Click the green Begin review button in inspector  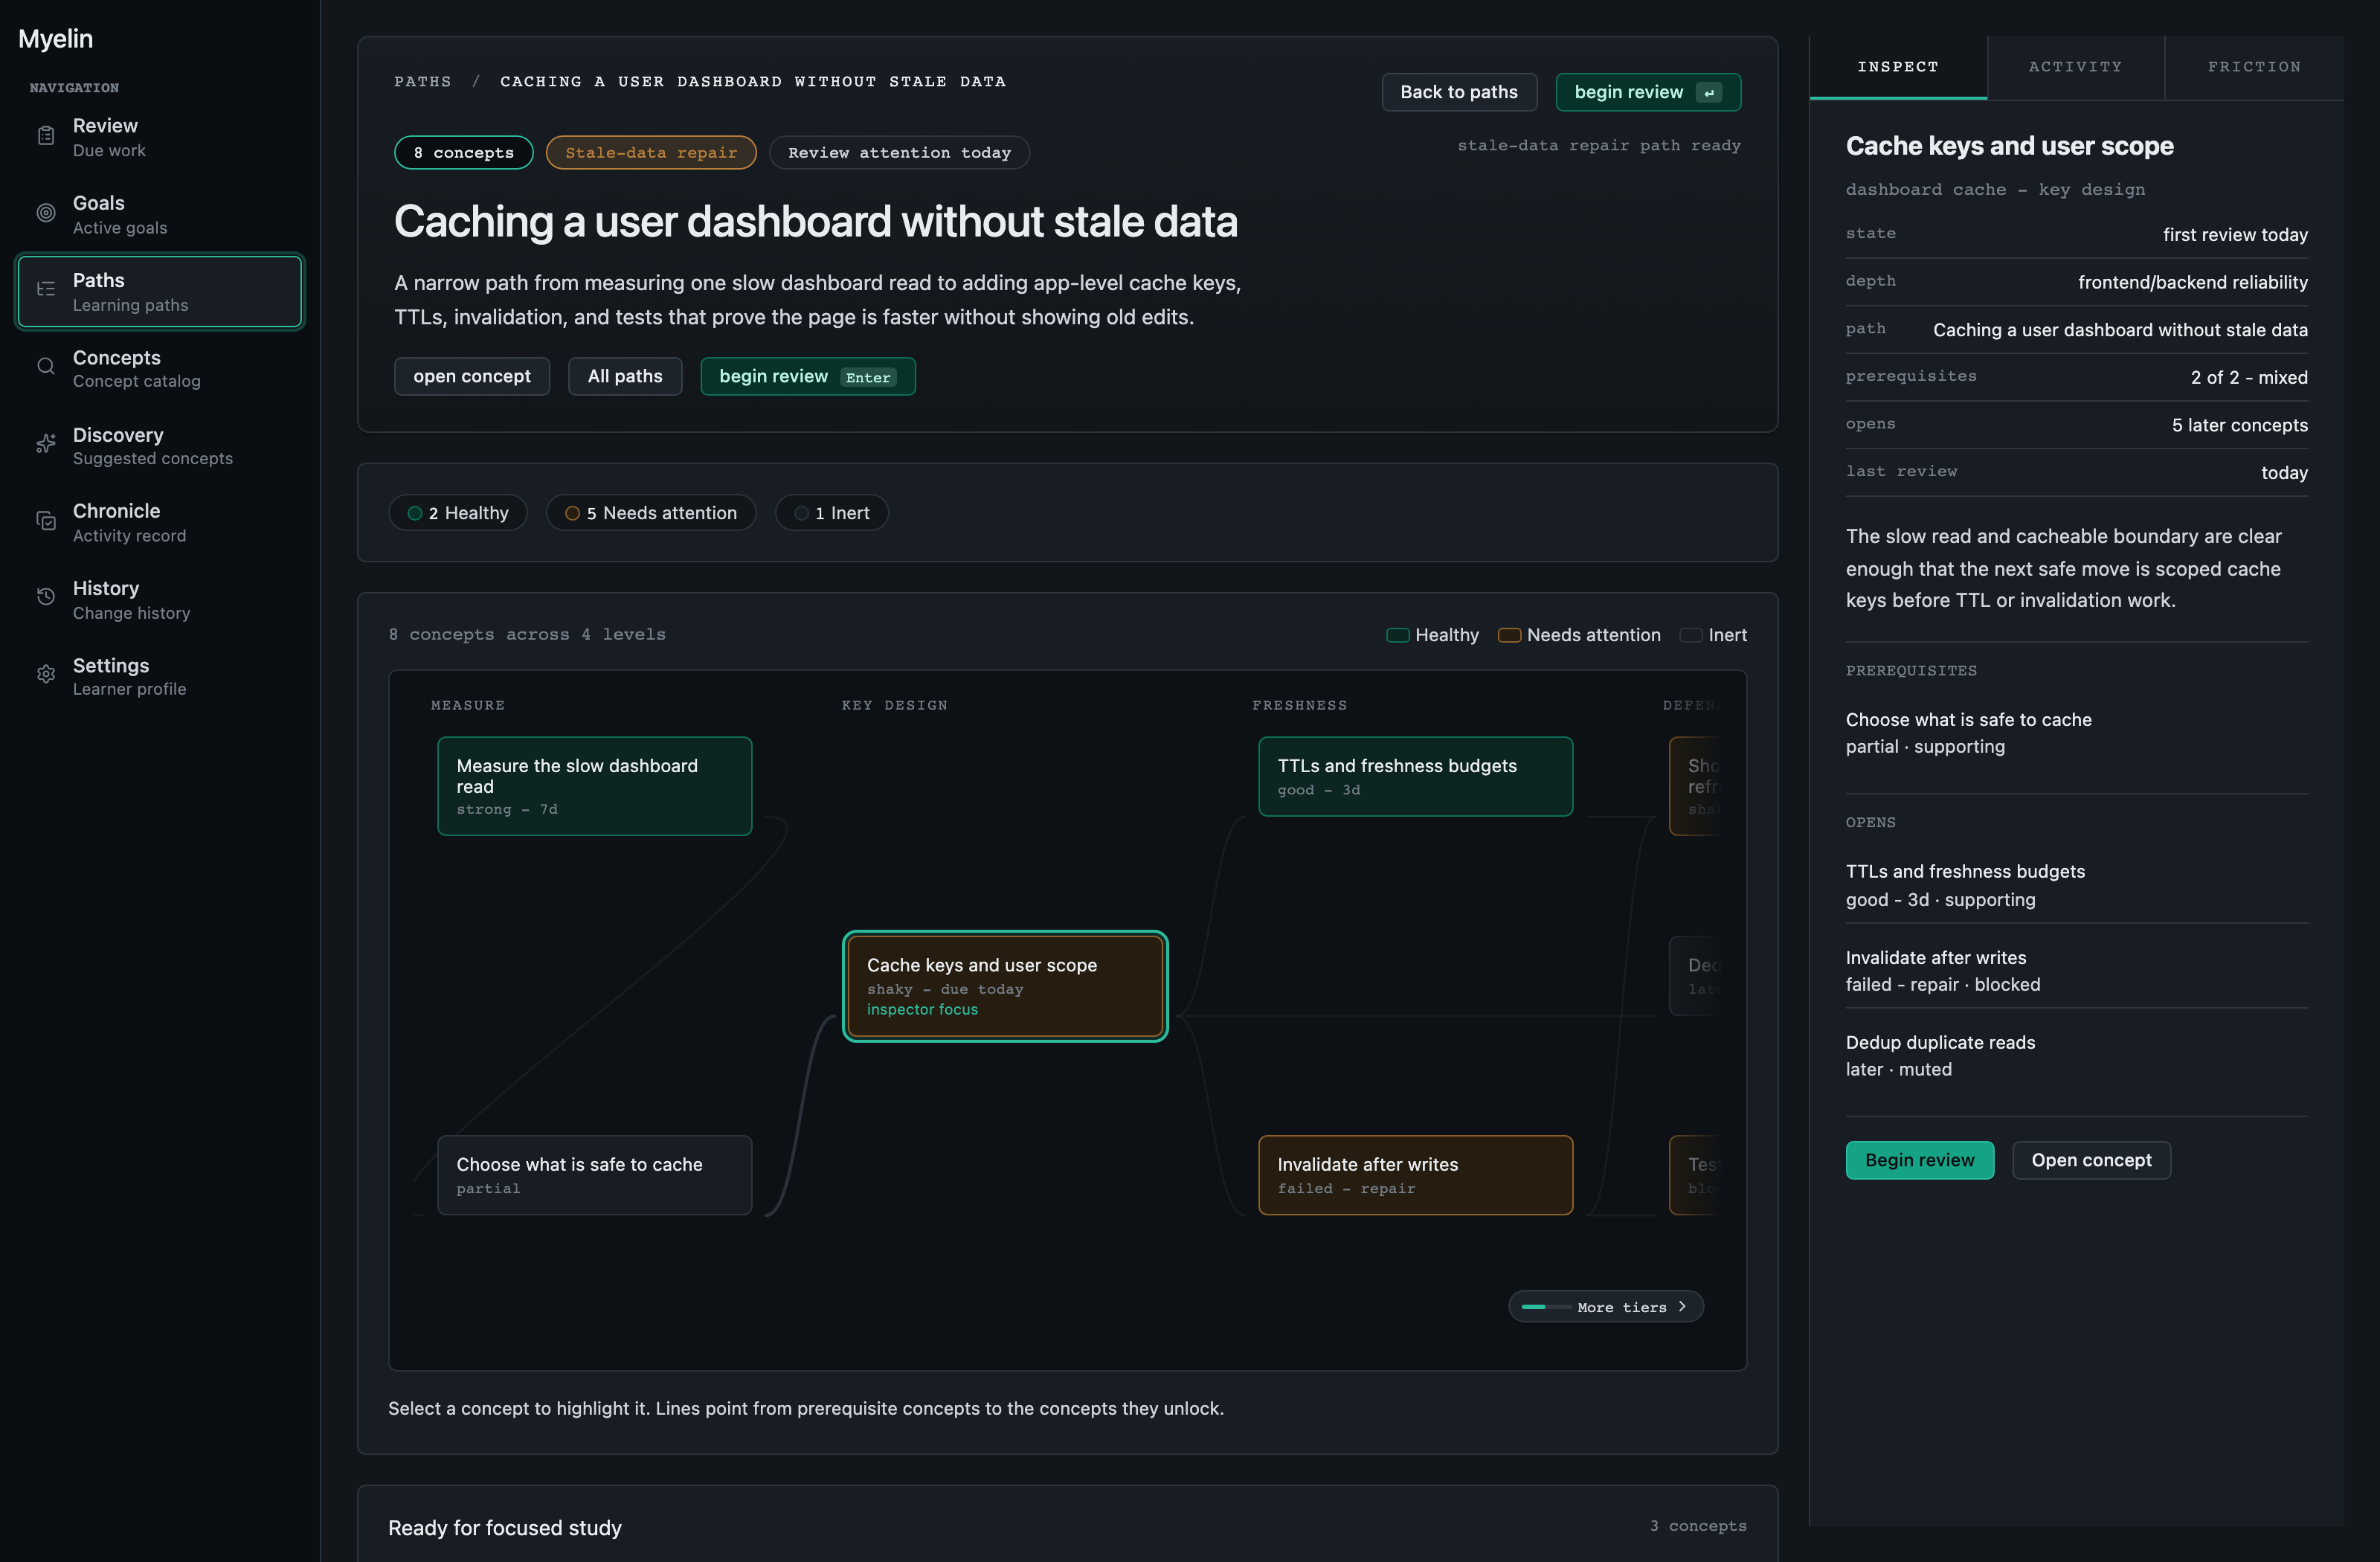click(1920, 1160)
